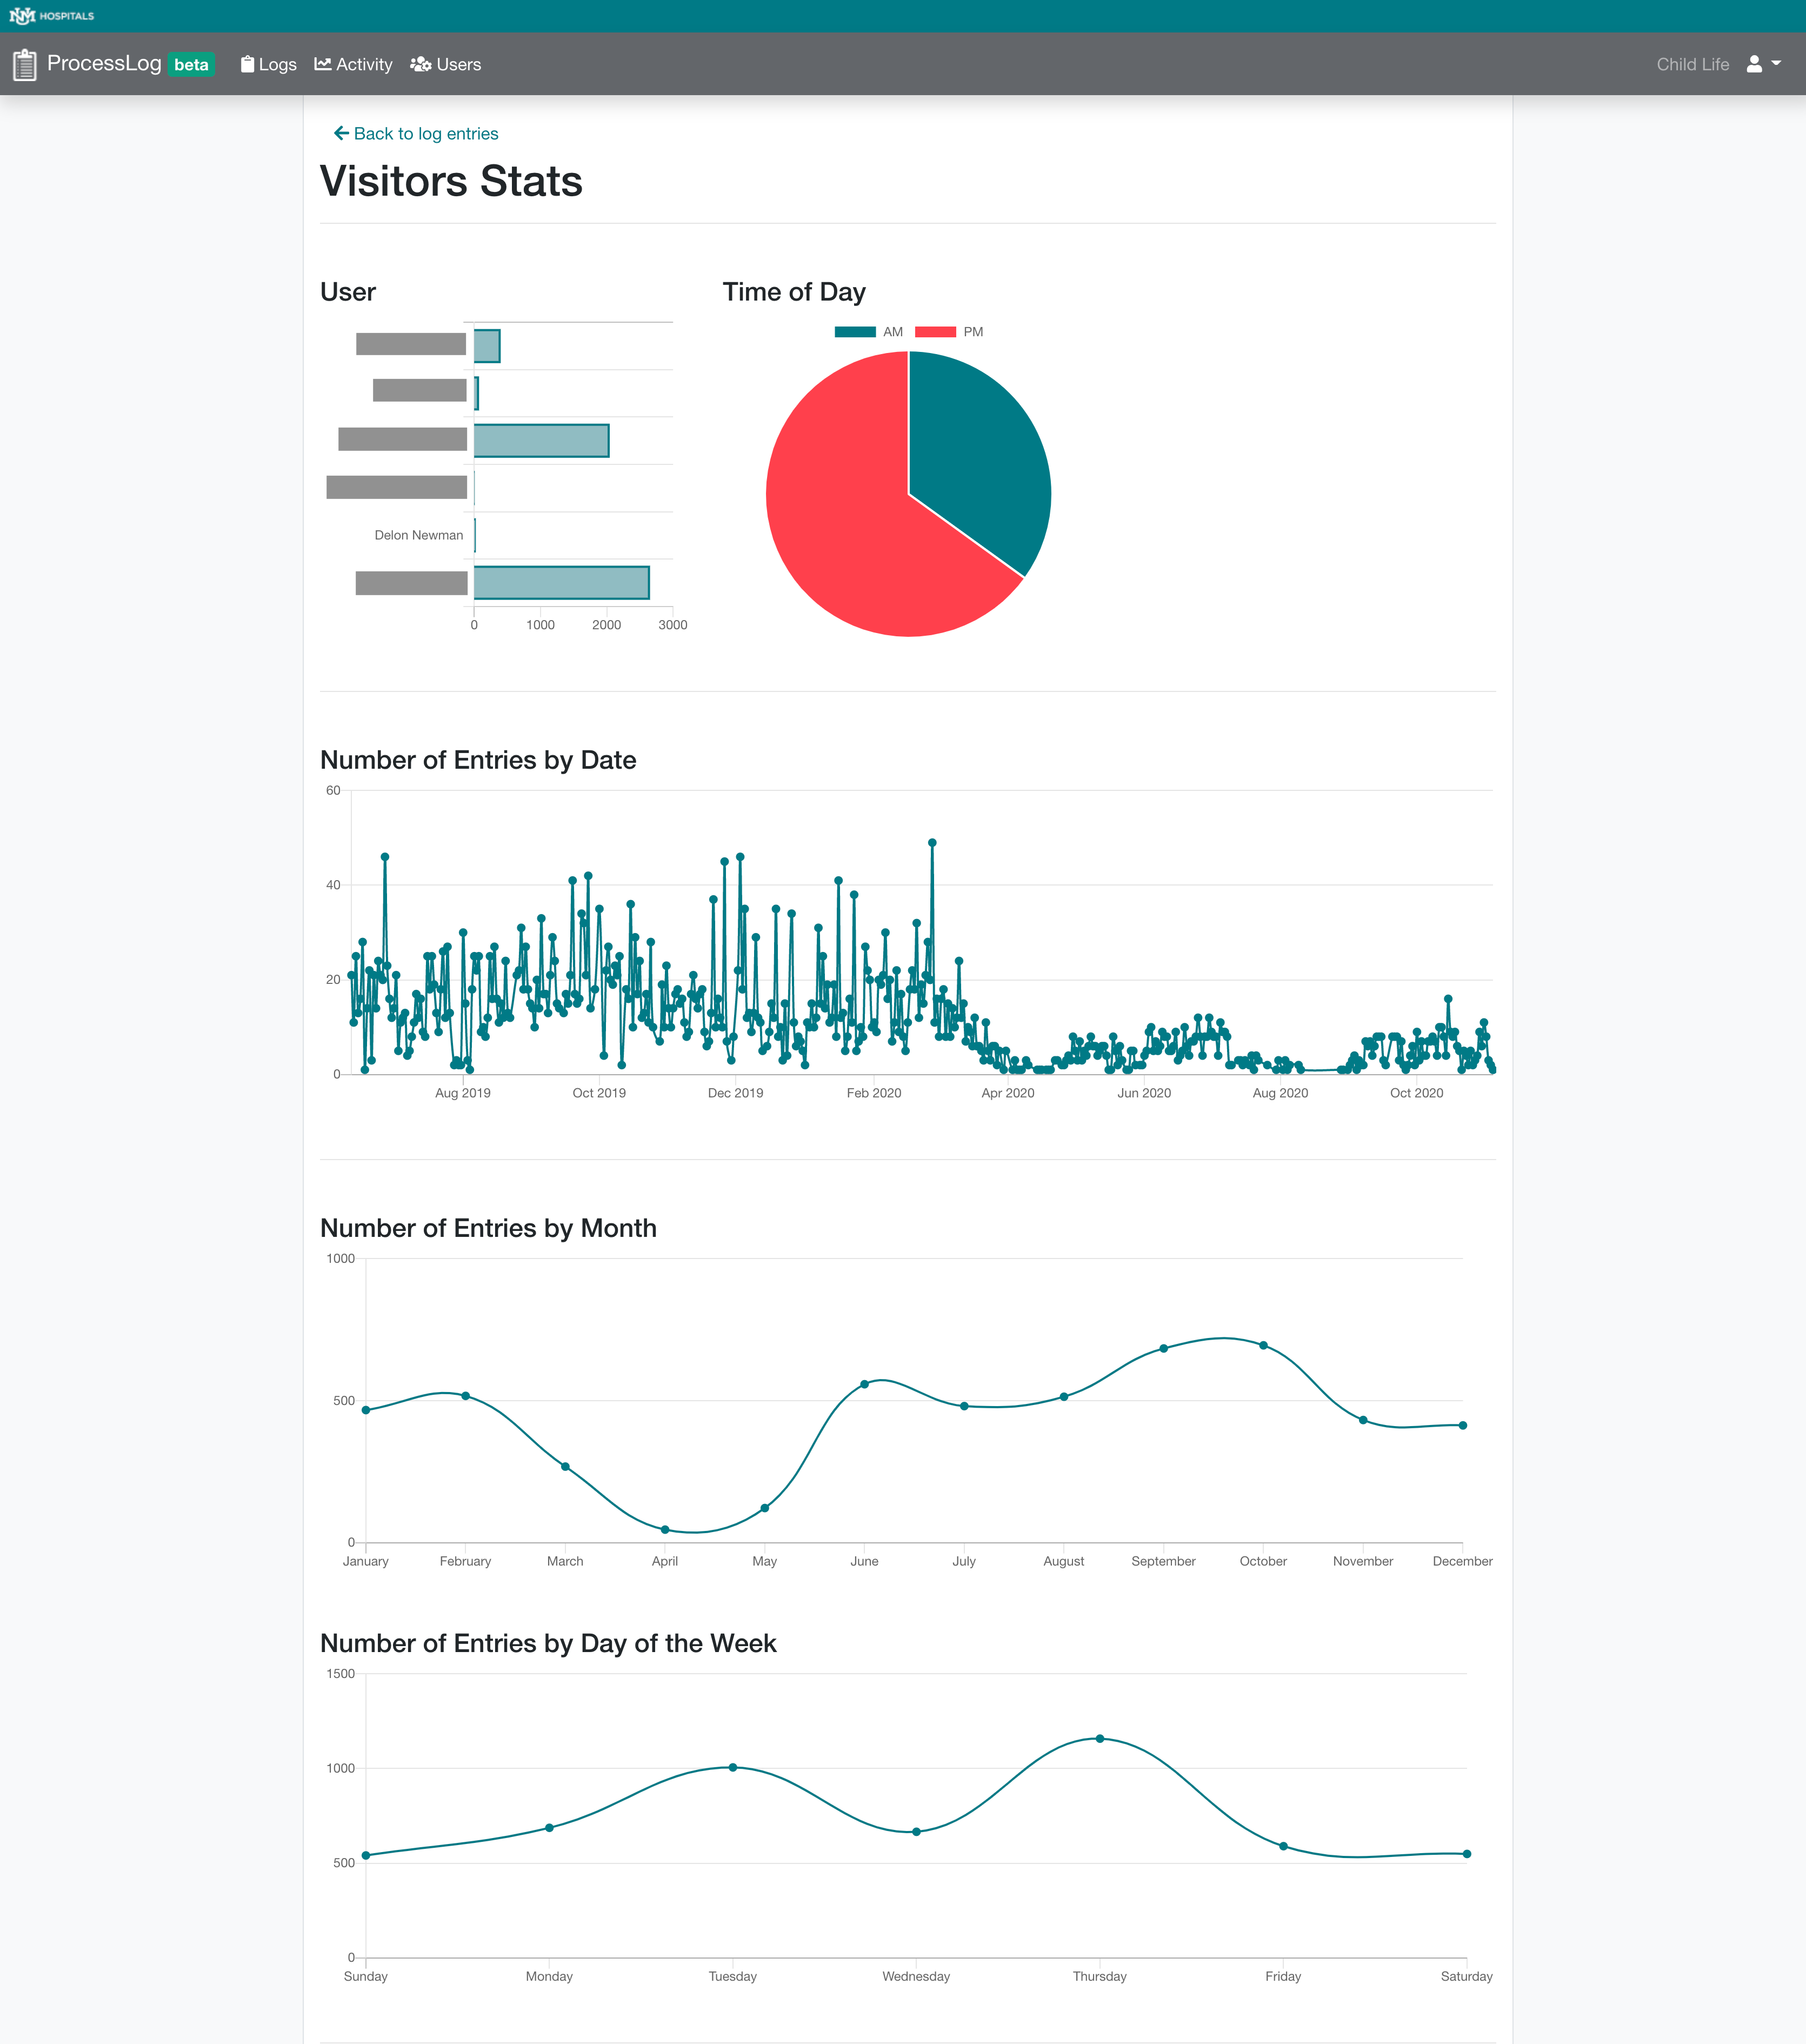Open the ProcessLog home link

tap(104, 64)
